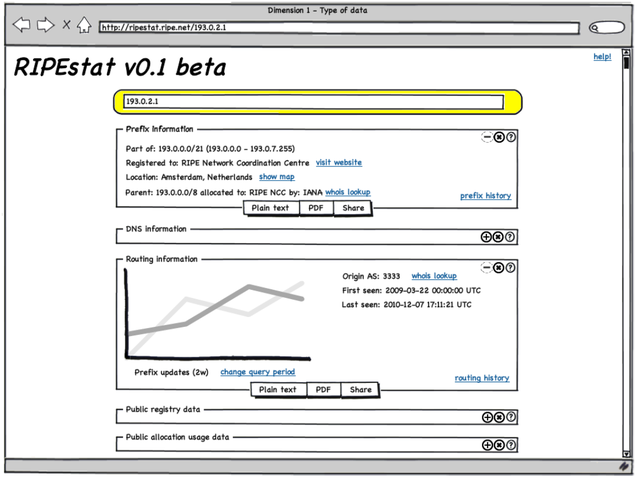The height and width of the screenshot is (481, 640).
Task: Open the change query period link
Action: pyautogui.click(x=258, y=372)
